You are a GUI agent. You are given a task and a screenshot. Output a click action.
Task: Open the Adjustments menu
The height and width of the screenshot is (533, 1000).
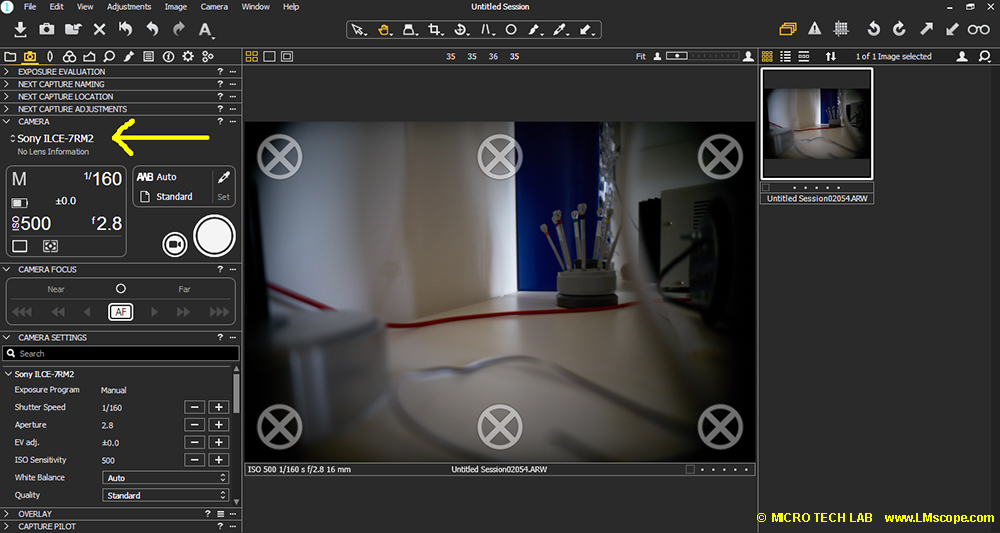pos(129,7)
